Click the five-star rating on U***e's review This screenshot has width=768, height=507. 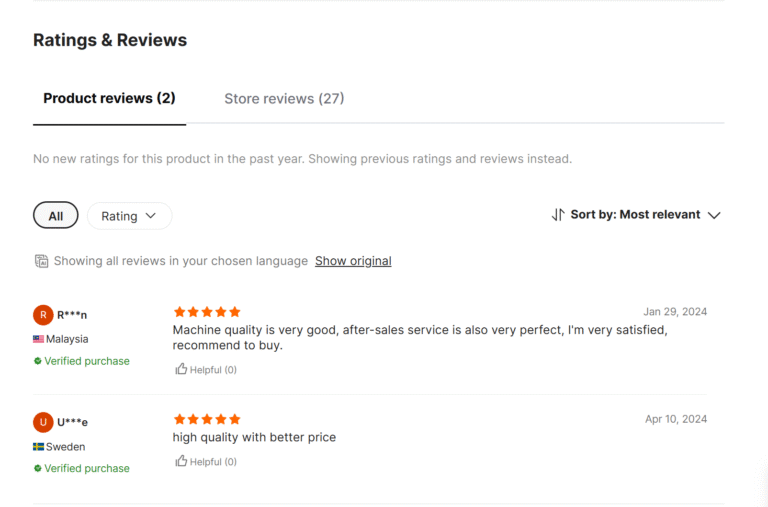(207, 419)
